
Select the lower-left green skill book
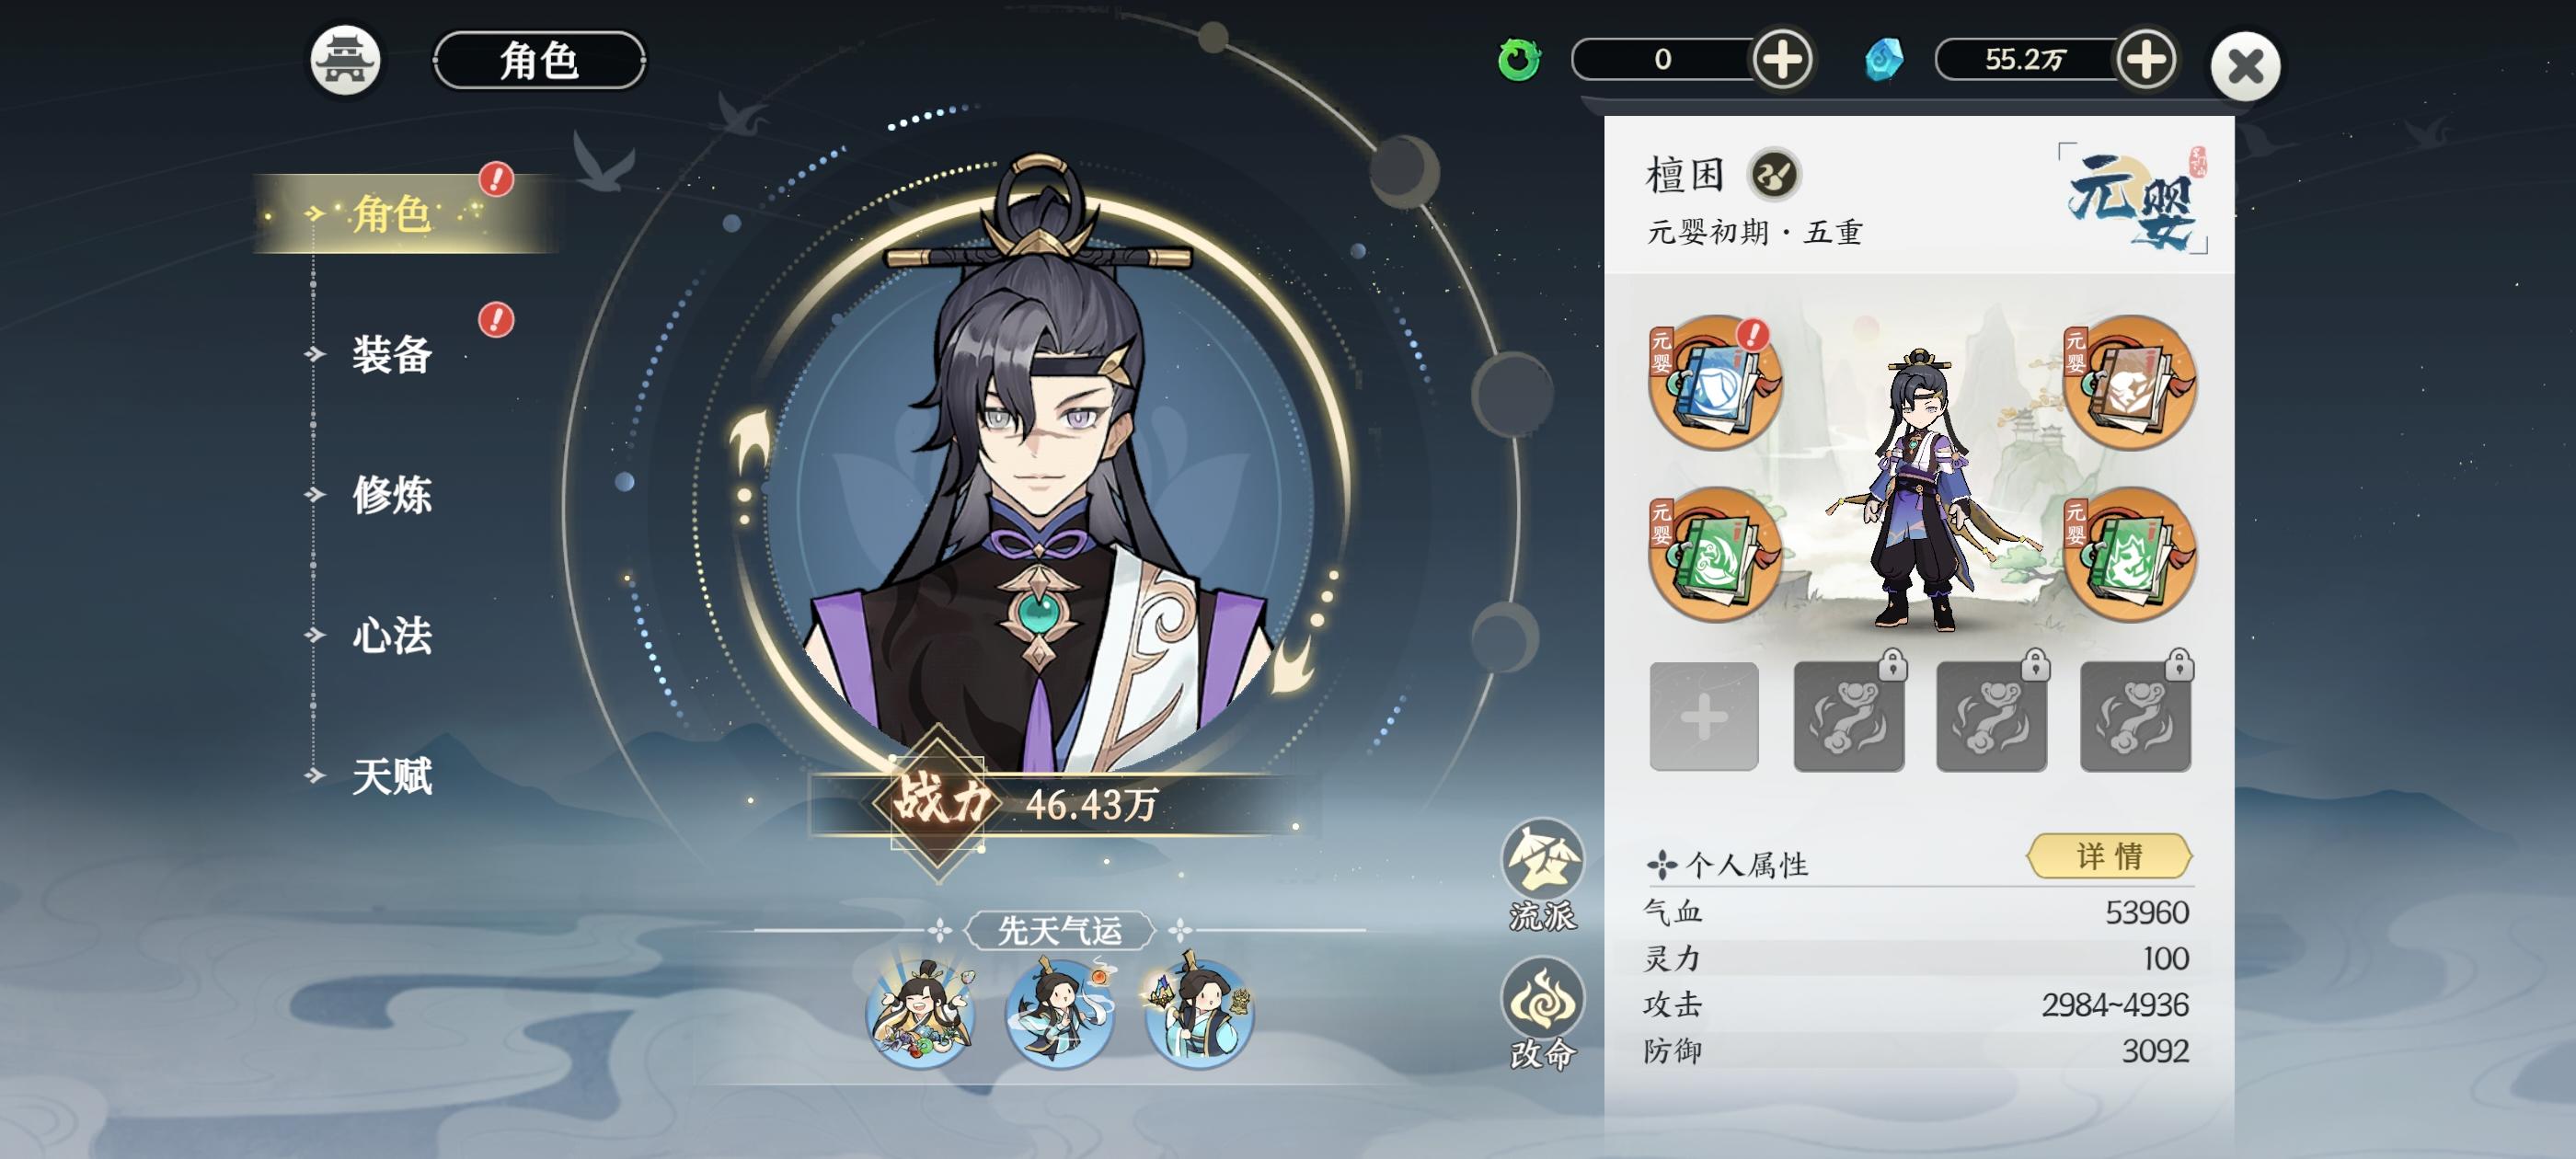coord(1715,554)
